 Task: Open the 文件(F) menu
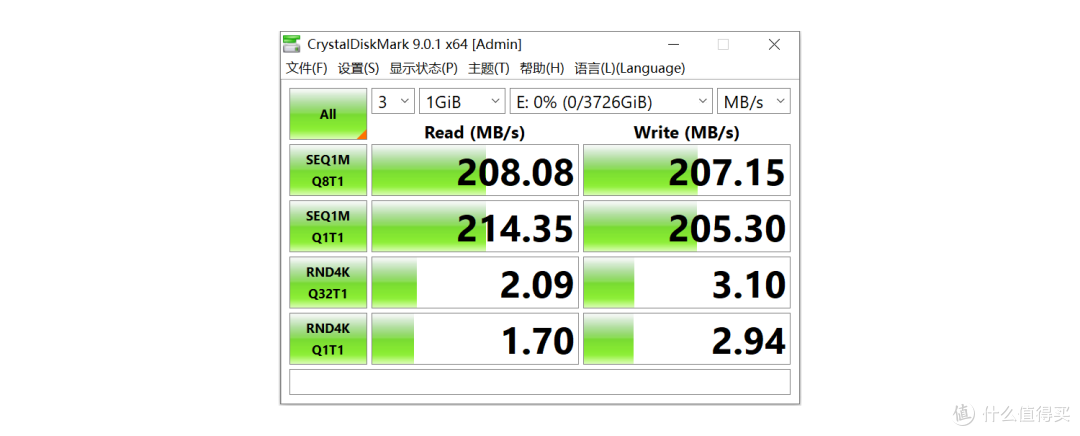307,68
